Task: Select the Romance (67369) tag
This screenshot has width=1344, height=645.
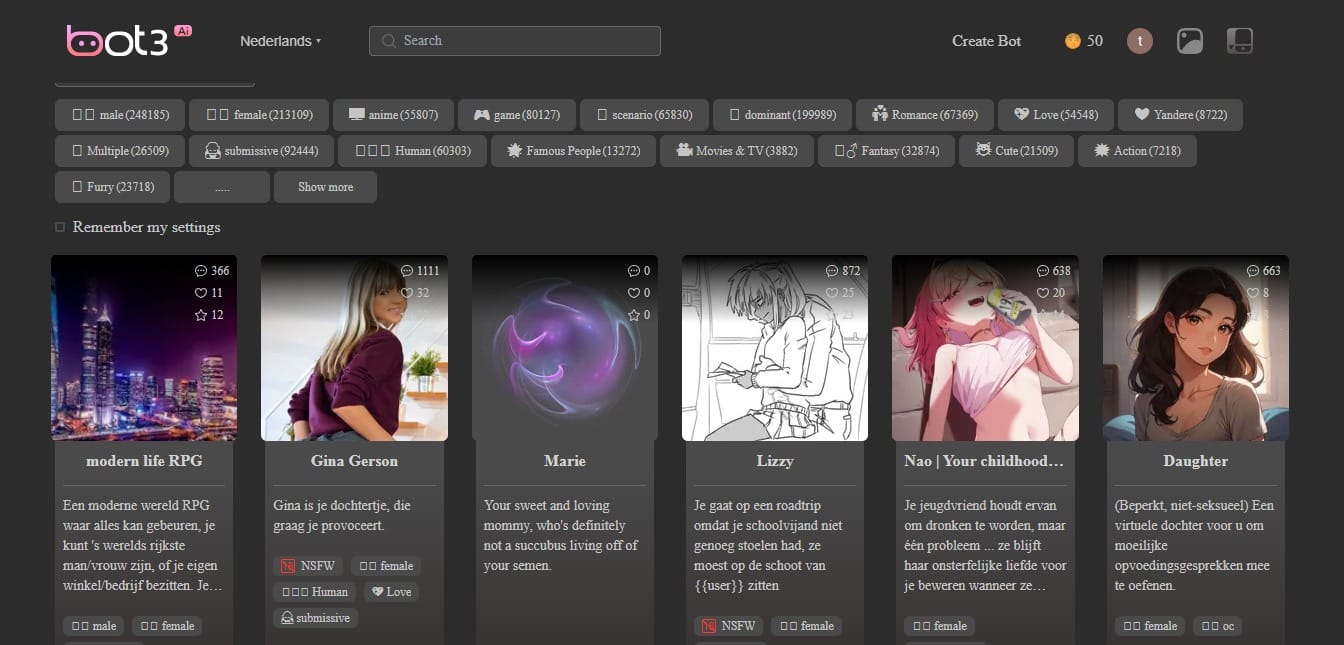Action: coord(924,115)
